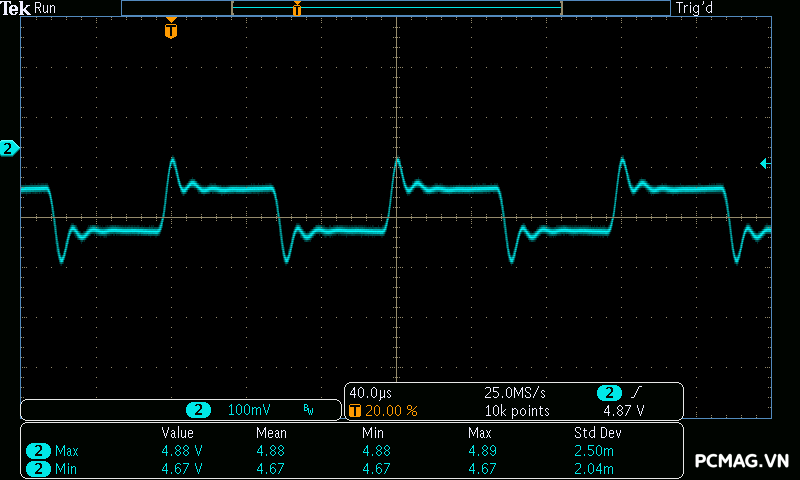Viewport: 800px width, 480px height.
Task: Click the trigger source channel 2 badge
Action: coord(609,393)
